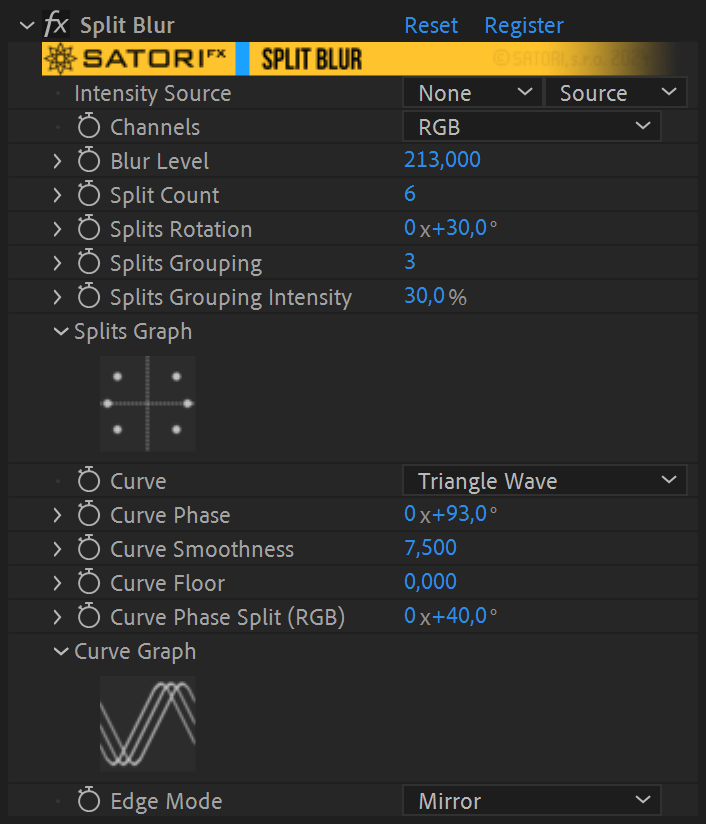706x824 pixels.
Task: Click the Split Count stopwatch icon
Action: coord(88,194)
